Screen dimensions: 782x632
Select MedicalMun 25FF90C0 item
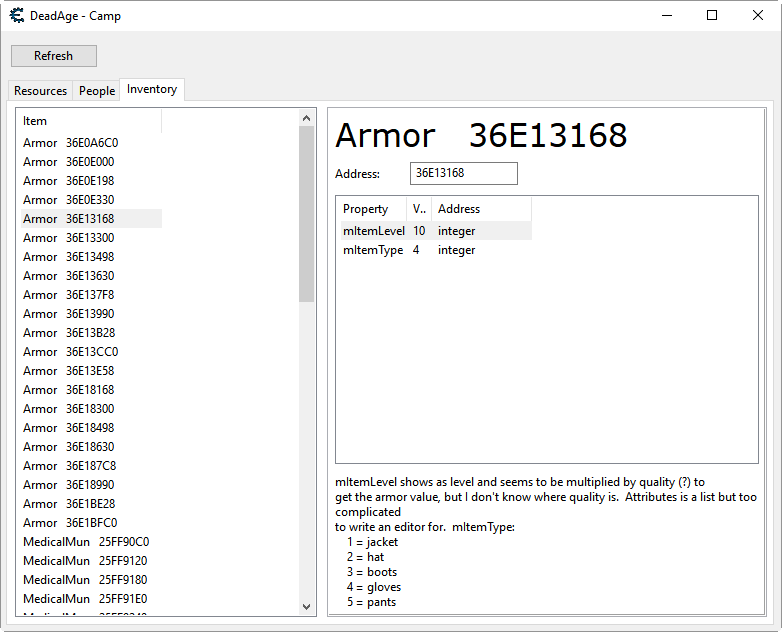[x=85, y=542]
